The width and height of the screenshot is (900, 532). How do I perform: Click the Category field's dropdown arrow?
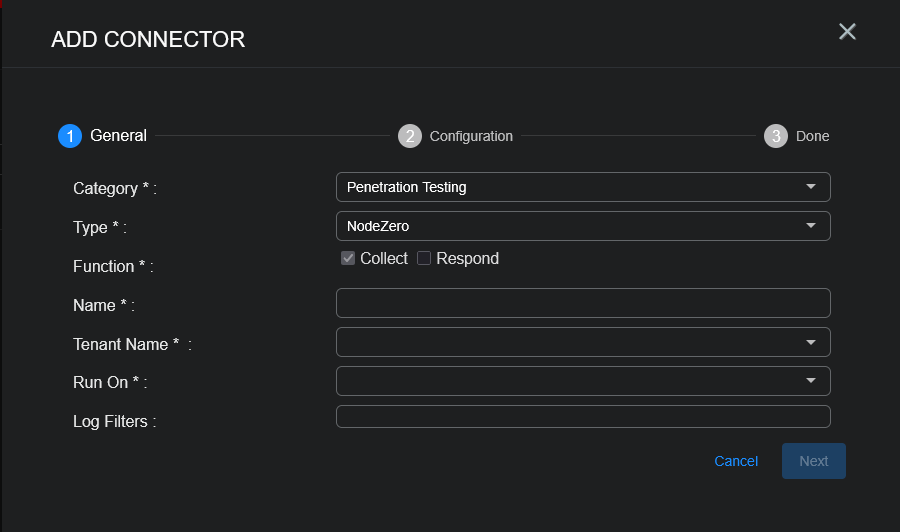[x=810, y=187]
